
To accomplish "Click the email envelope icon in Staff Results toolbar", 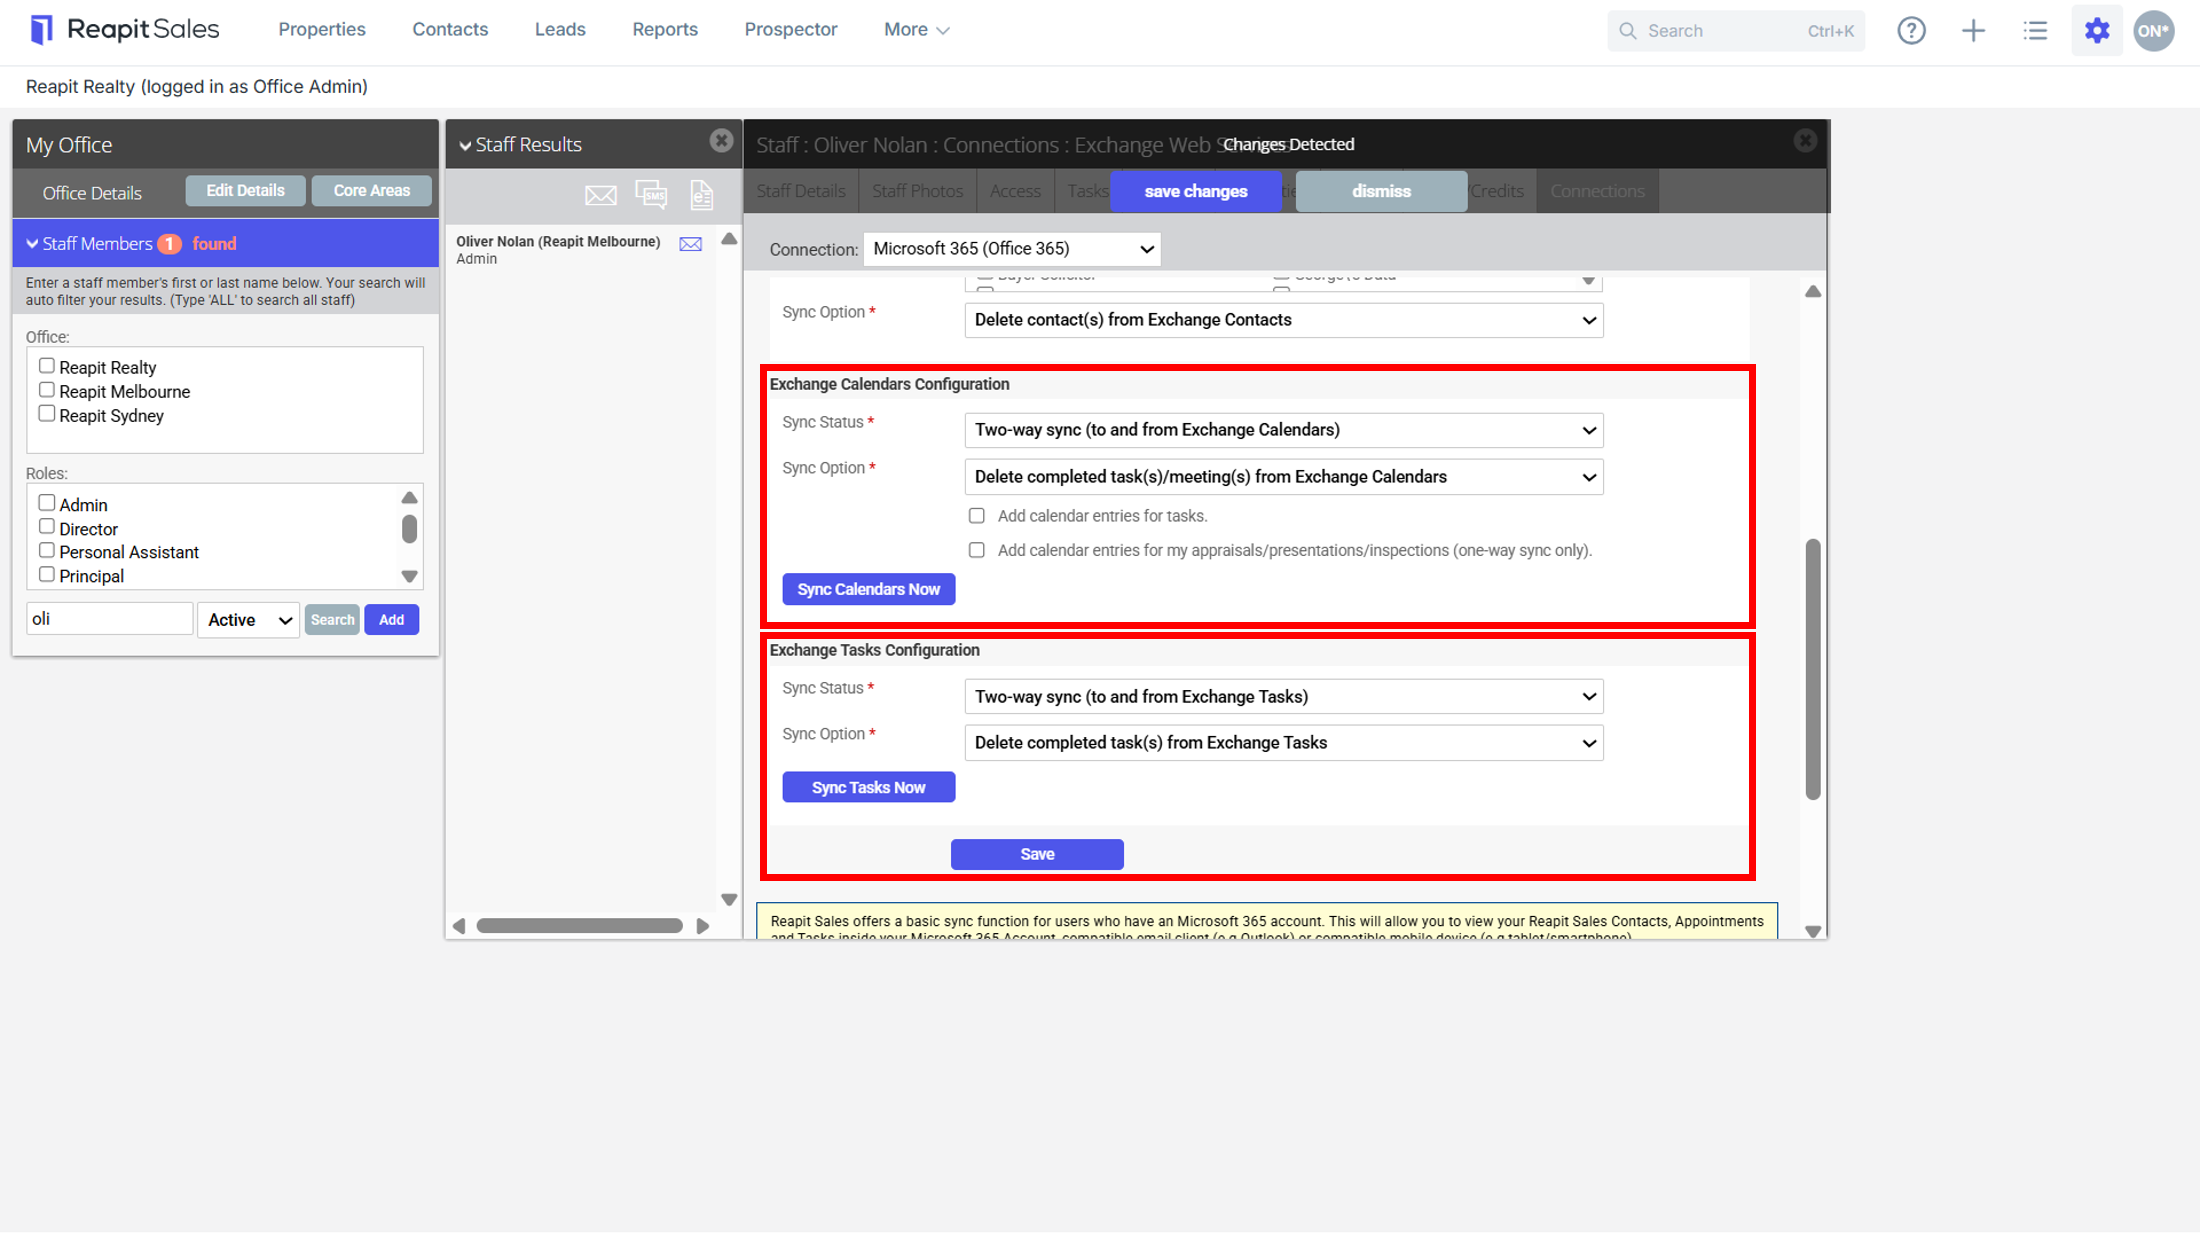I will [600, 195].
